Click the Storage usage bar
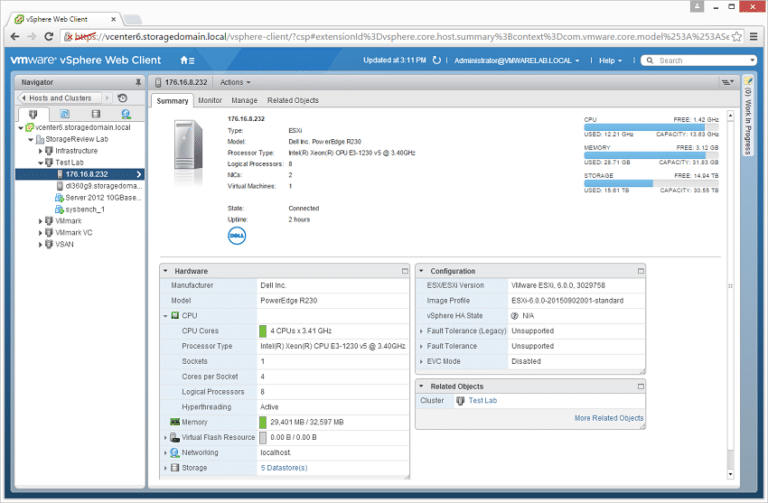The height and width of the screenshot is (503, 768). 651,183
